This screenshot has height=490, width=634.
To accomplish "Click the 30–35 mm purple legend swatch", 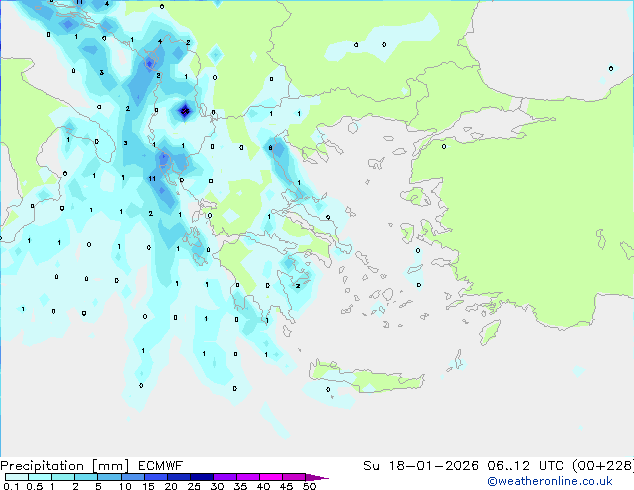I will (x=225, y=477).
